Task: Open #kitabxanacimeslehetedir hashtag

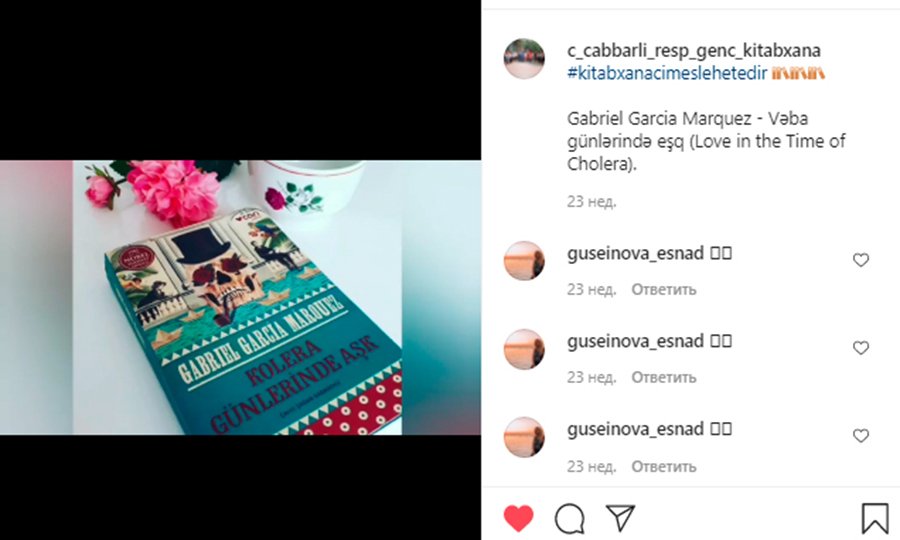Action: pyautogui.click(x=667, y=73)
